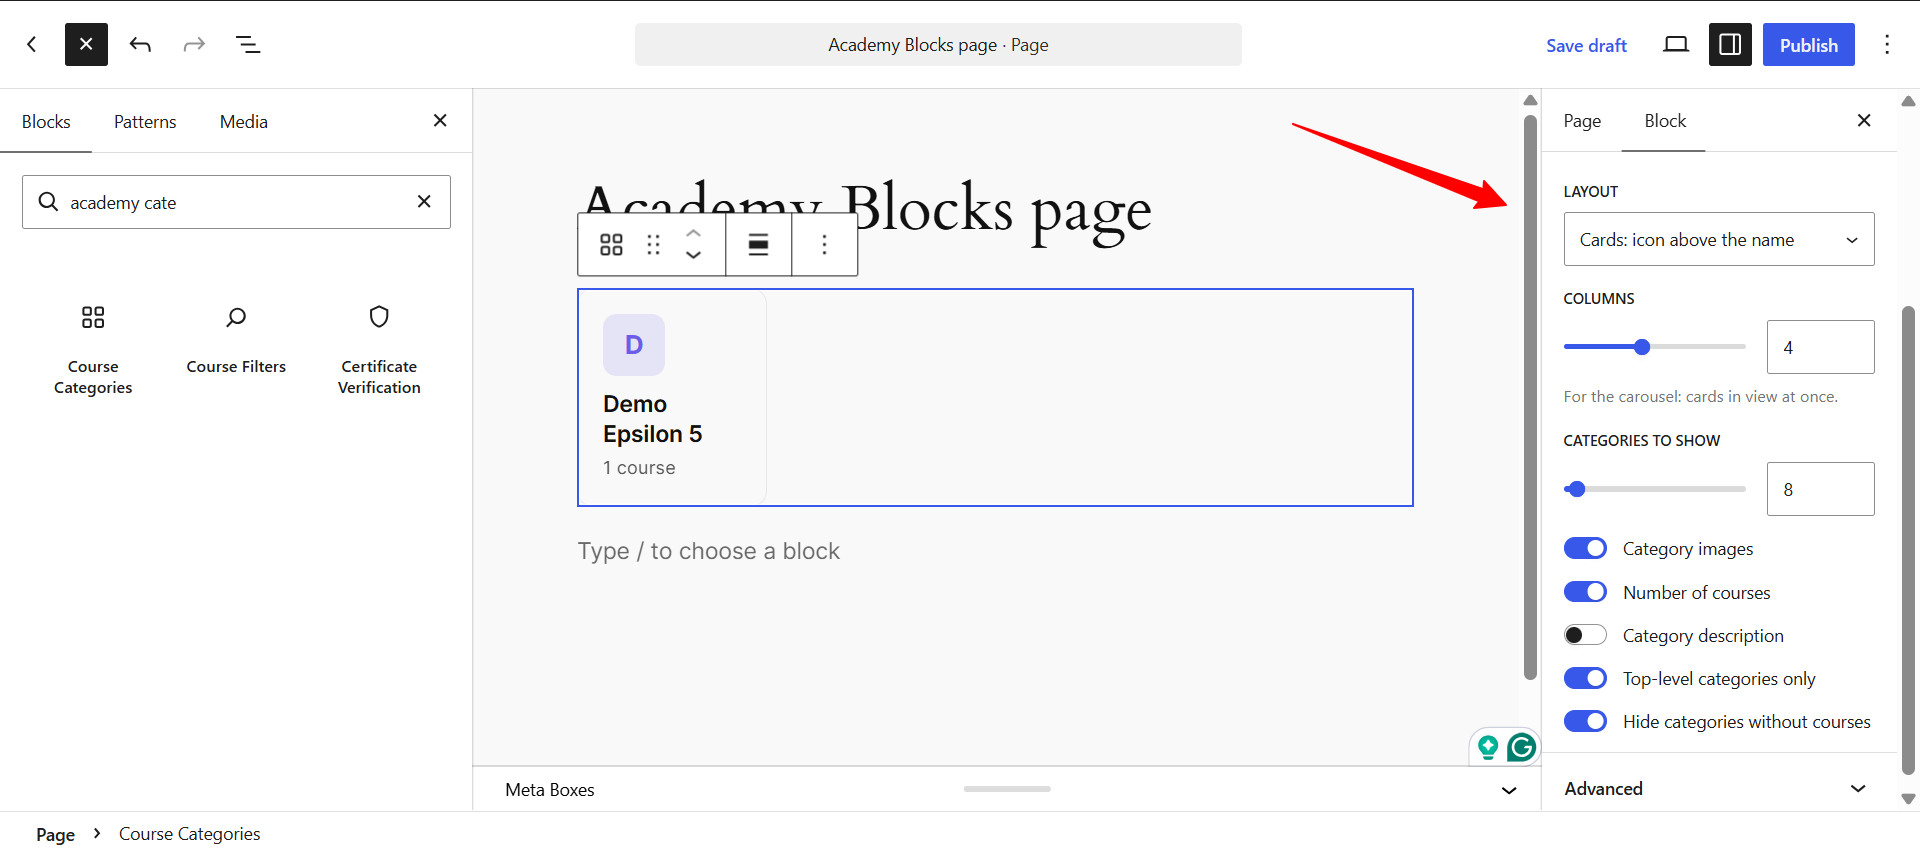Image resolution: width=1920 pixels, height=854 pixels.
Task: Insert the Course Categories block
Action: pos(93,349)
